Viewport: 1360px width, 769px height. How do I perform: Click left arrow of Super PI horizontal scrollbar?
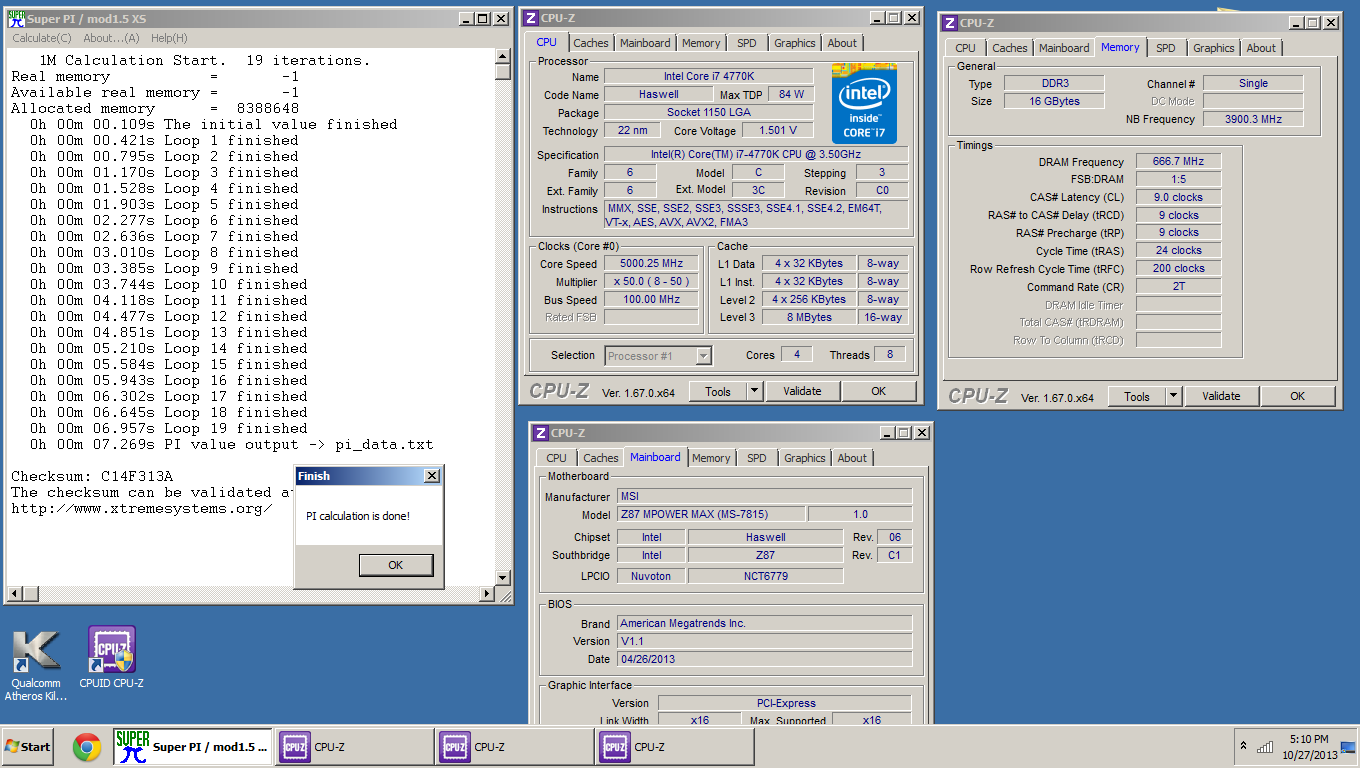[x=12, y=595]
